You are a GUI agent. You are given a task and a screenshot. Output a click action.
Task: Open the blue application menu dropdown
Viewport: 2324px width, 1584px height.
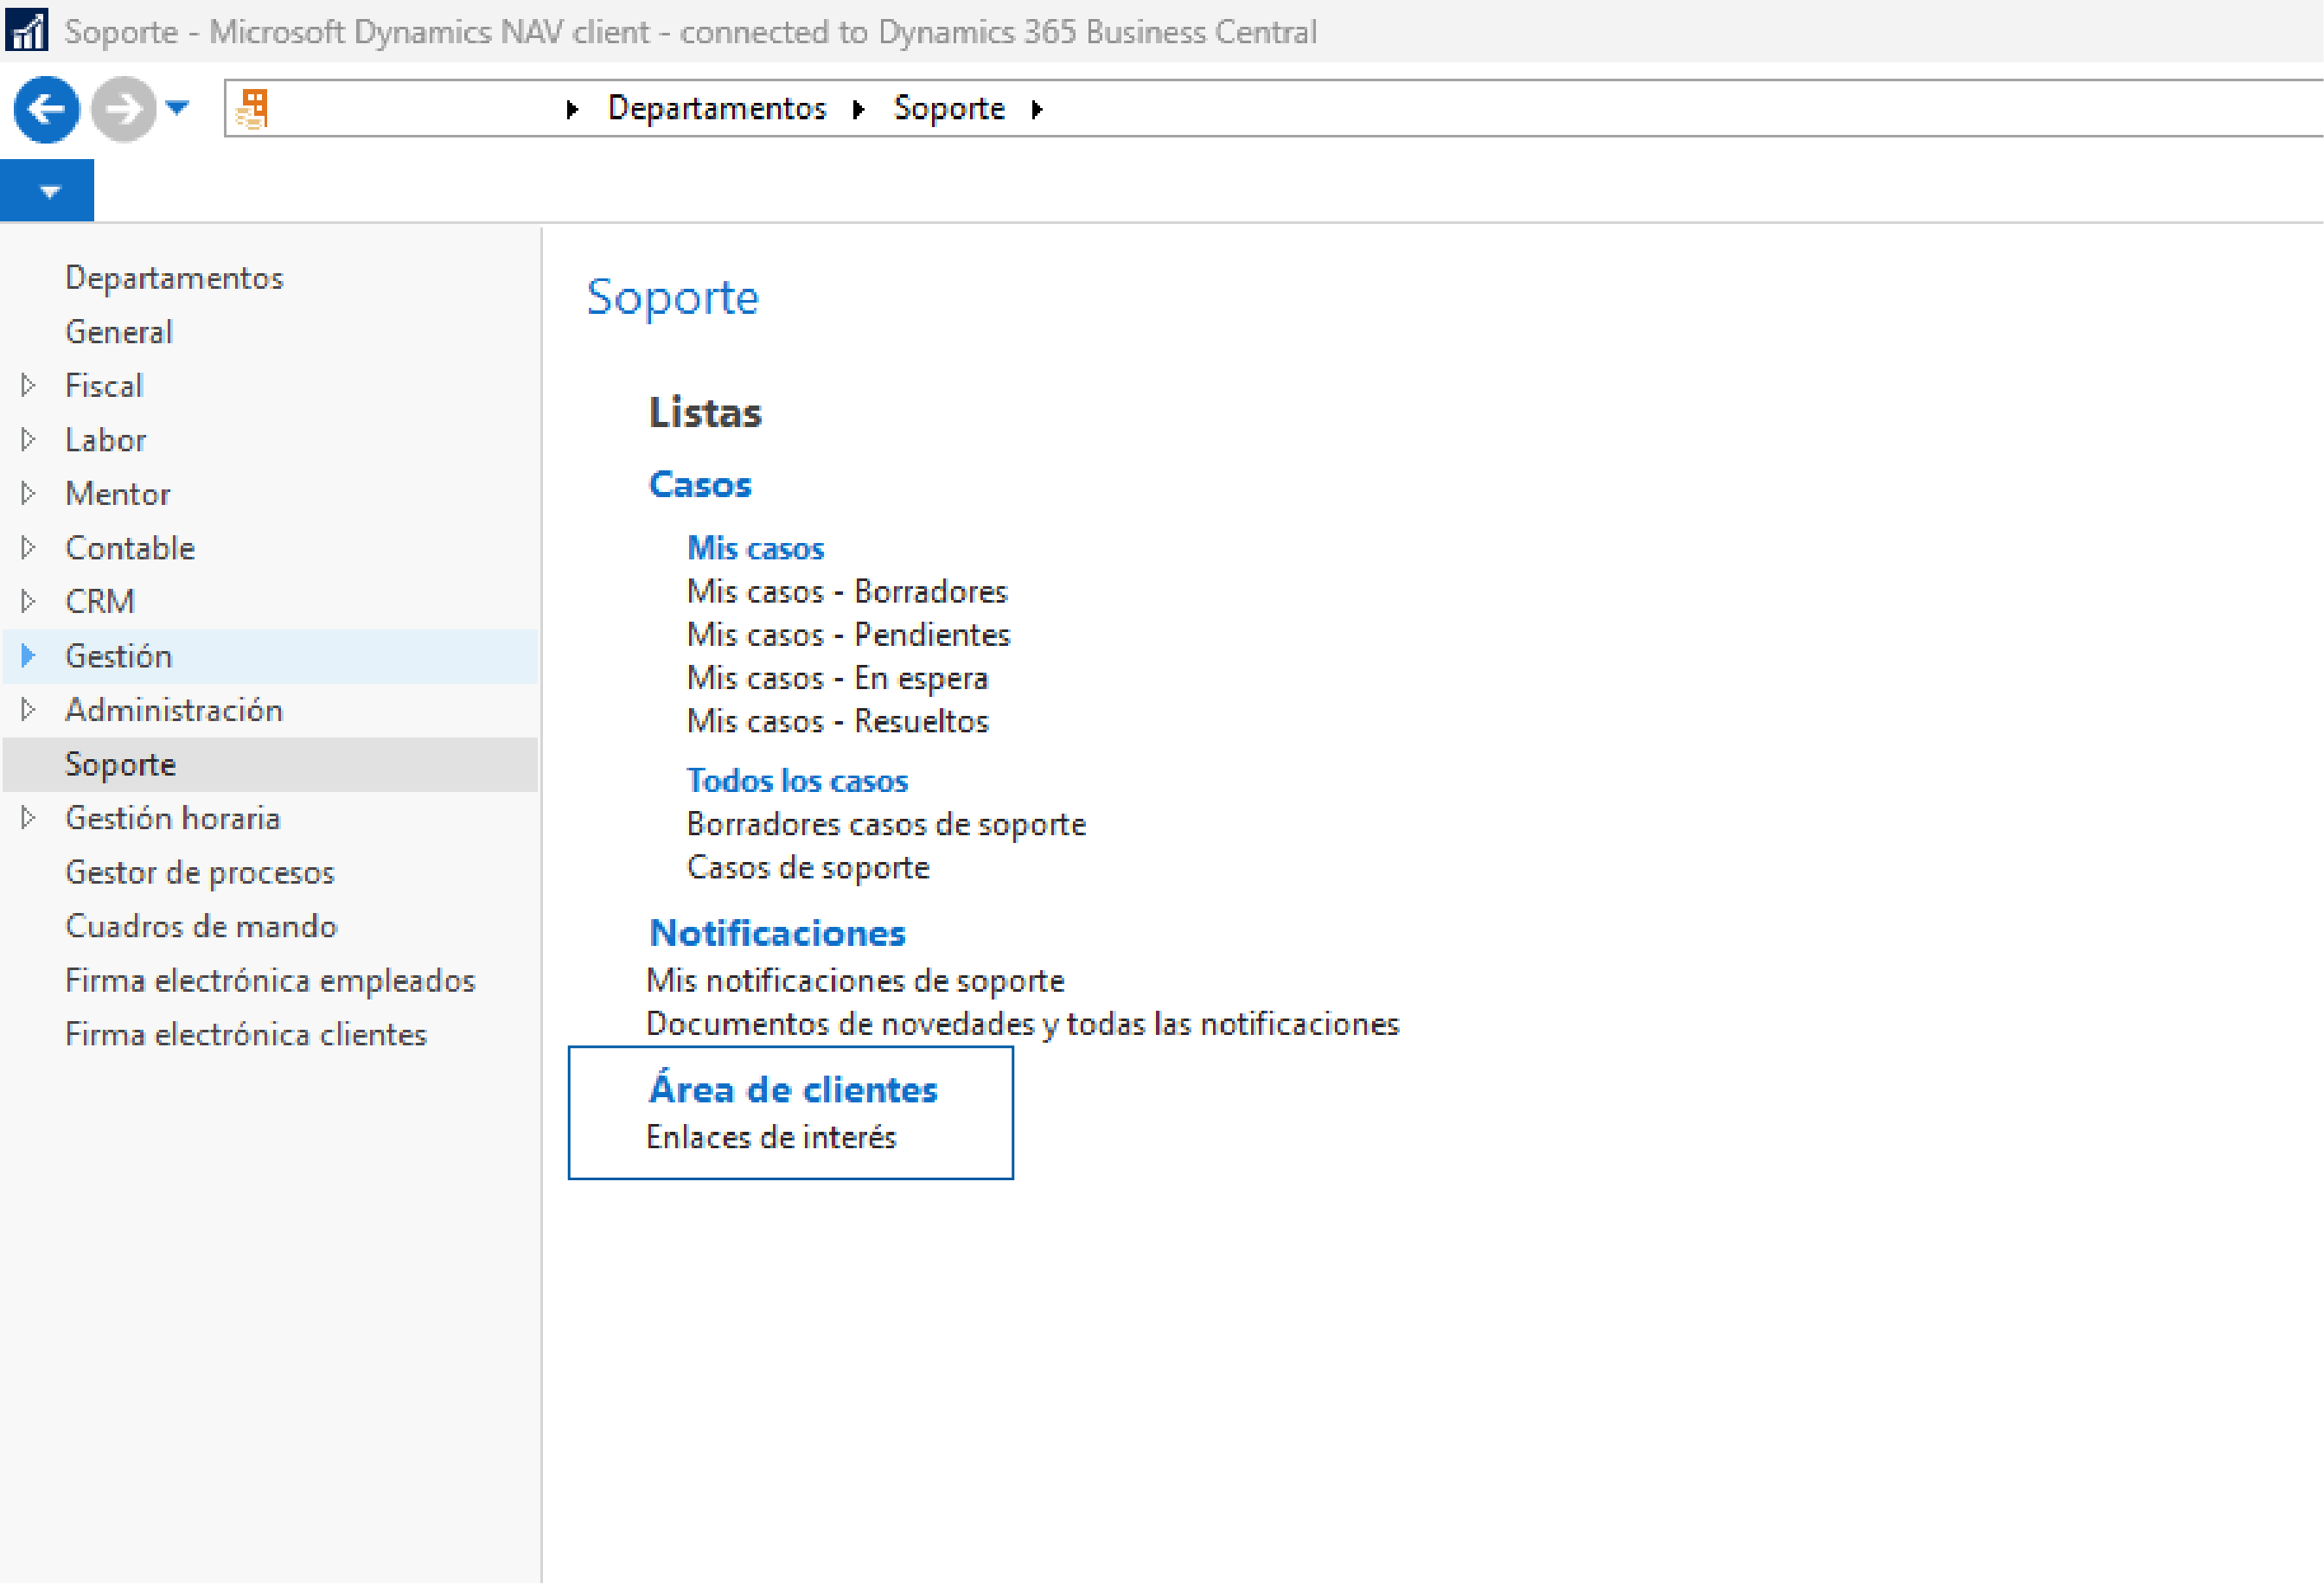47,190
